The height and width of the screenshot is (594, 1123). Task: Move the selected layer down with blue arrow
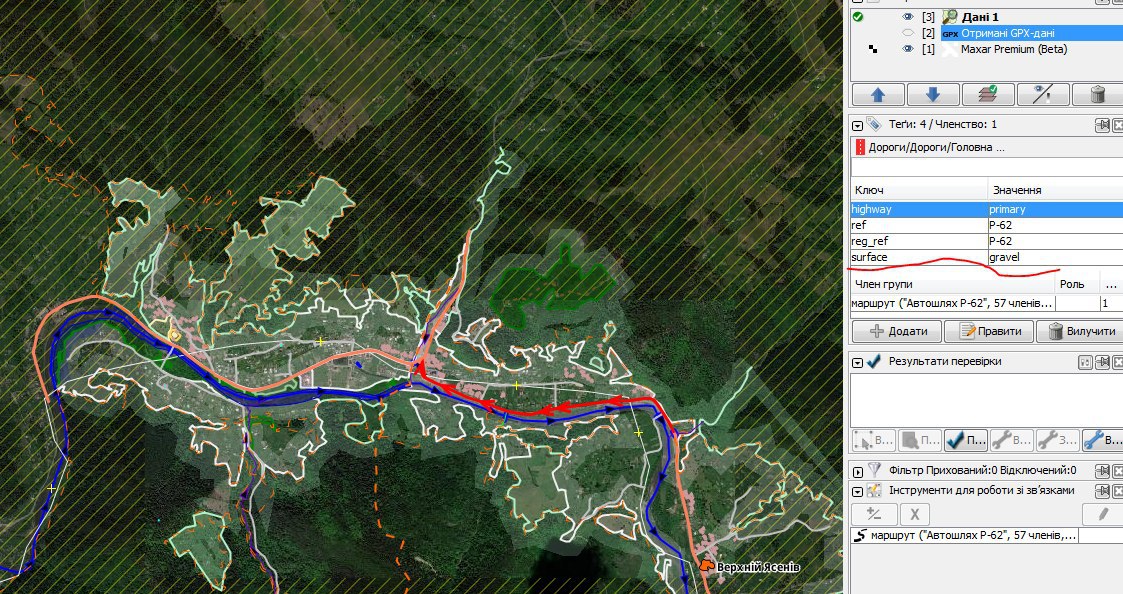932,95
